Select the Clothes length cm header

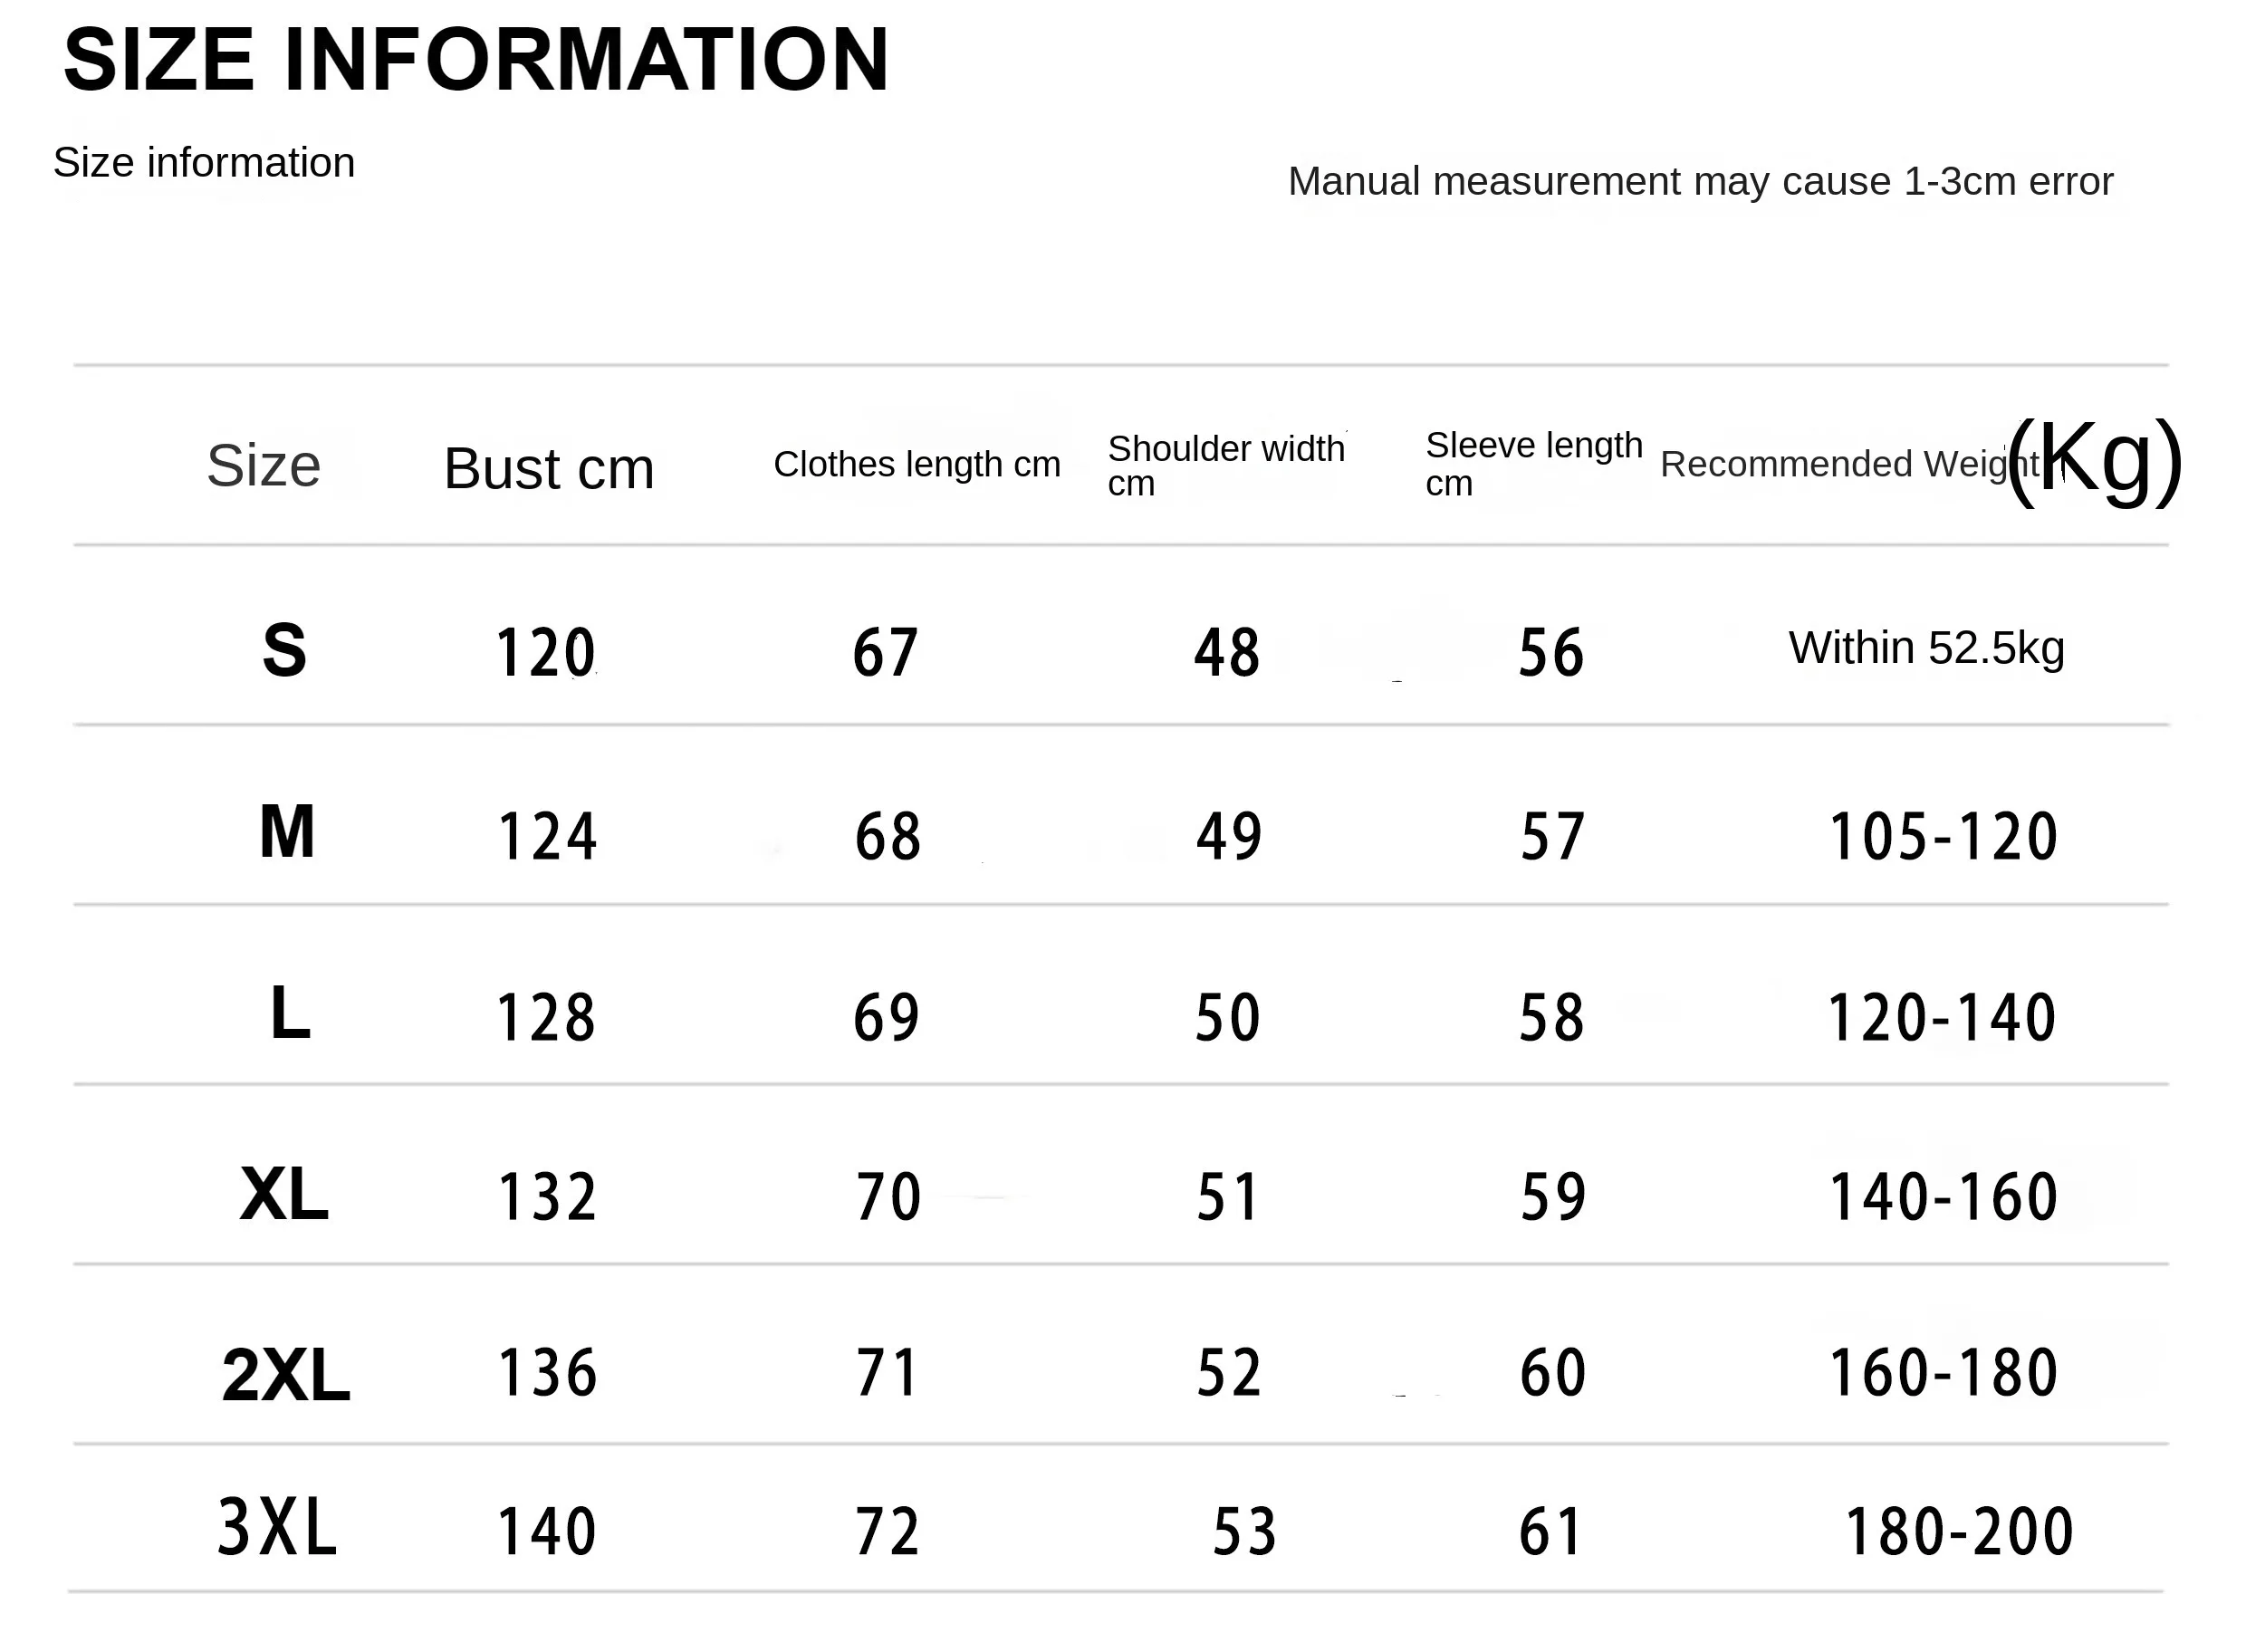(x=917, y=464)
